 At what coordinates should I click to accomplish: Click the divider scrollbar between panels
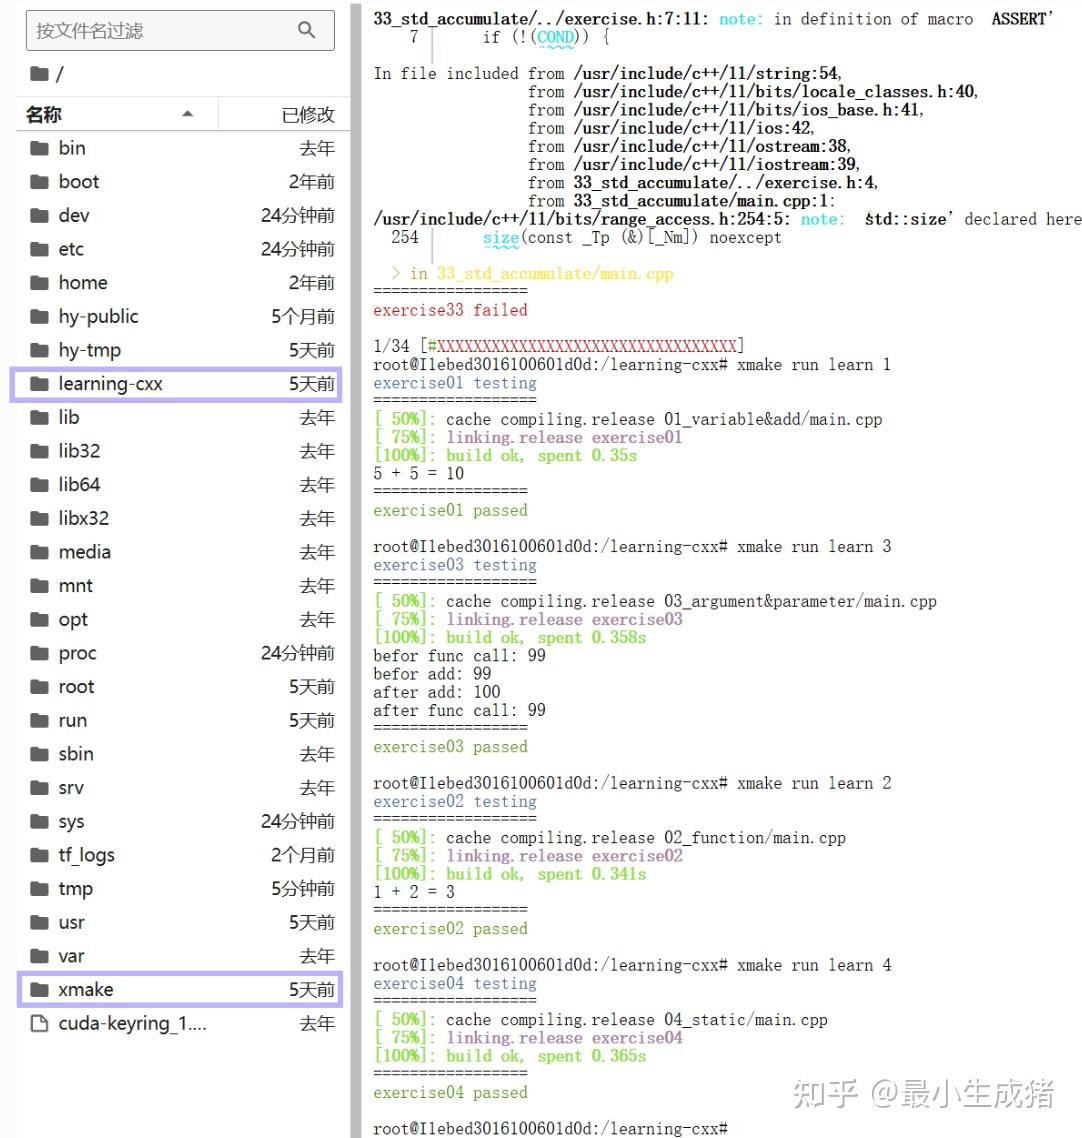355,569
